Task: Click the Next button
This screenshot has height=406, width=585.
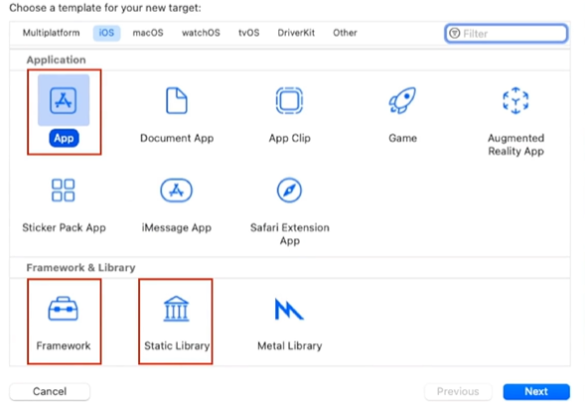Action: coord(536,391)
